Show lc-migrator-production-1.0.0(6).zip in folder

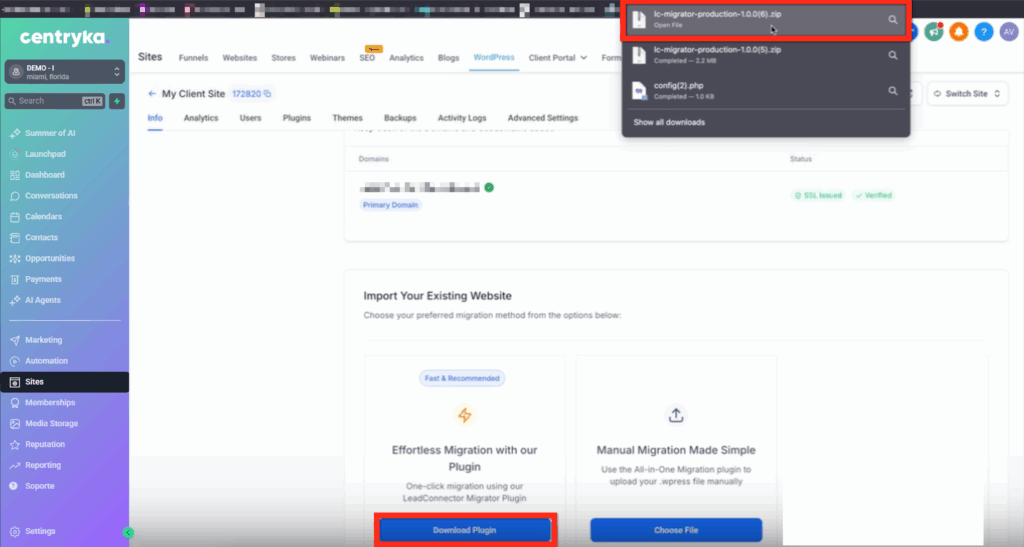point(892,20)
